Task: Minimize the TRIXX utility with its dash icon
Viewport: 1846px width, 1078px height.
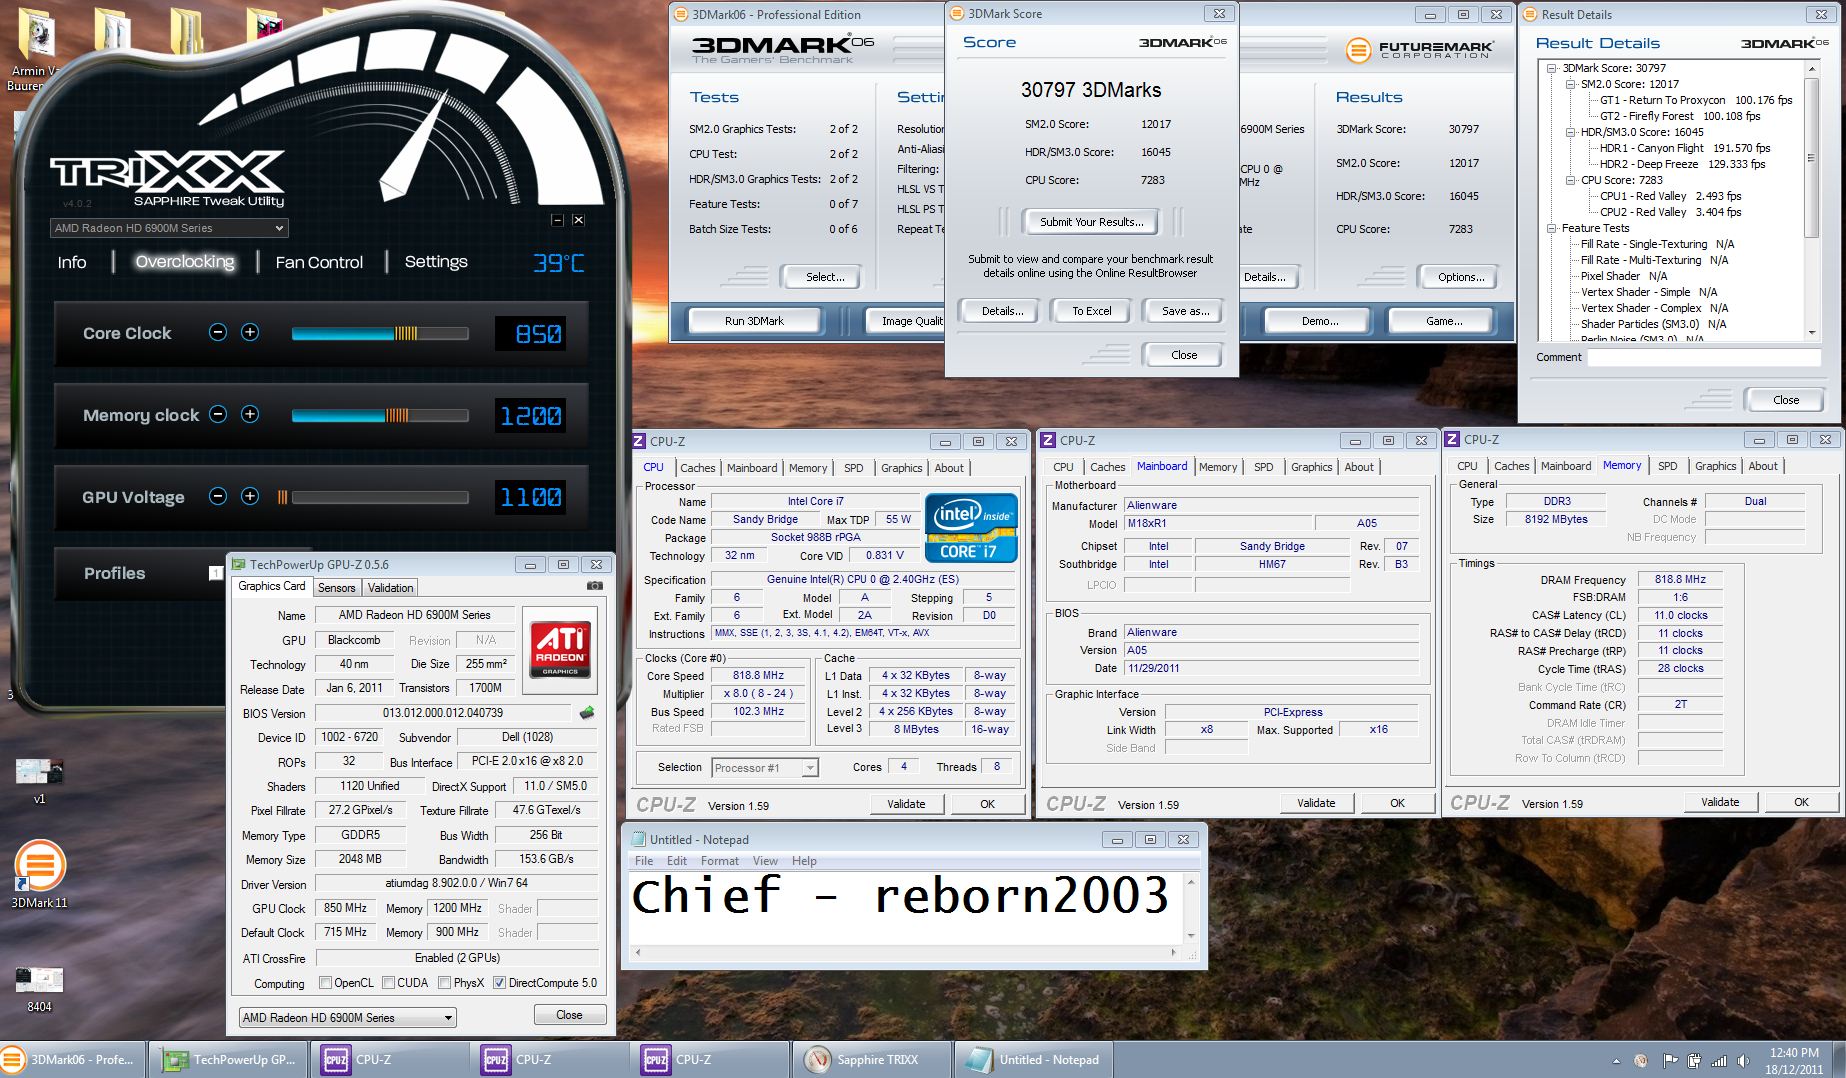Action: (558, 220)
